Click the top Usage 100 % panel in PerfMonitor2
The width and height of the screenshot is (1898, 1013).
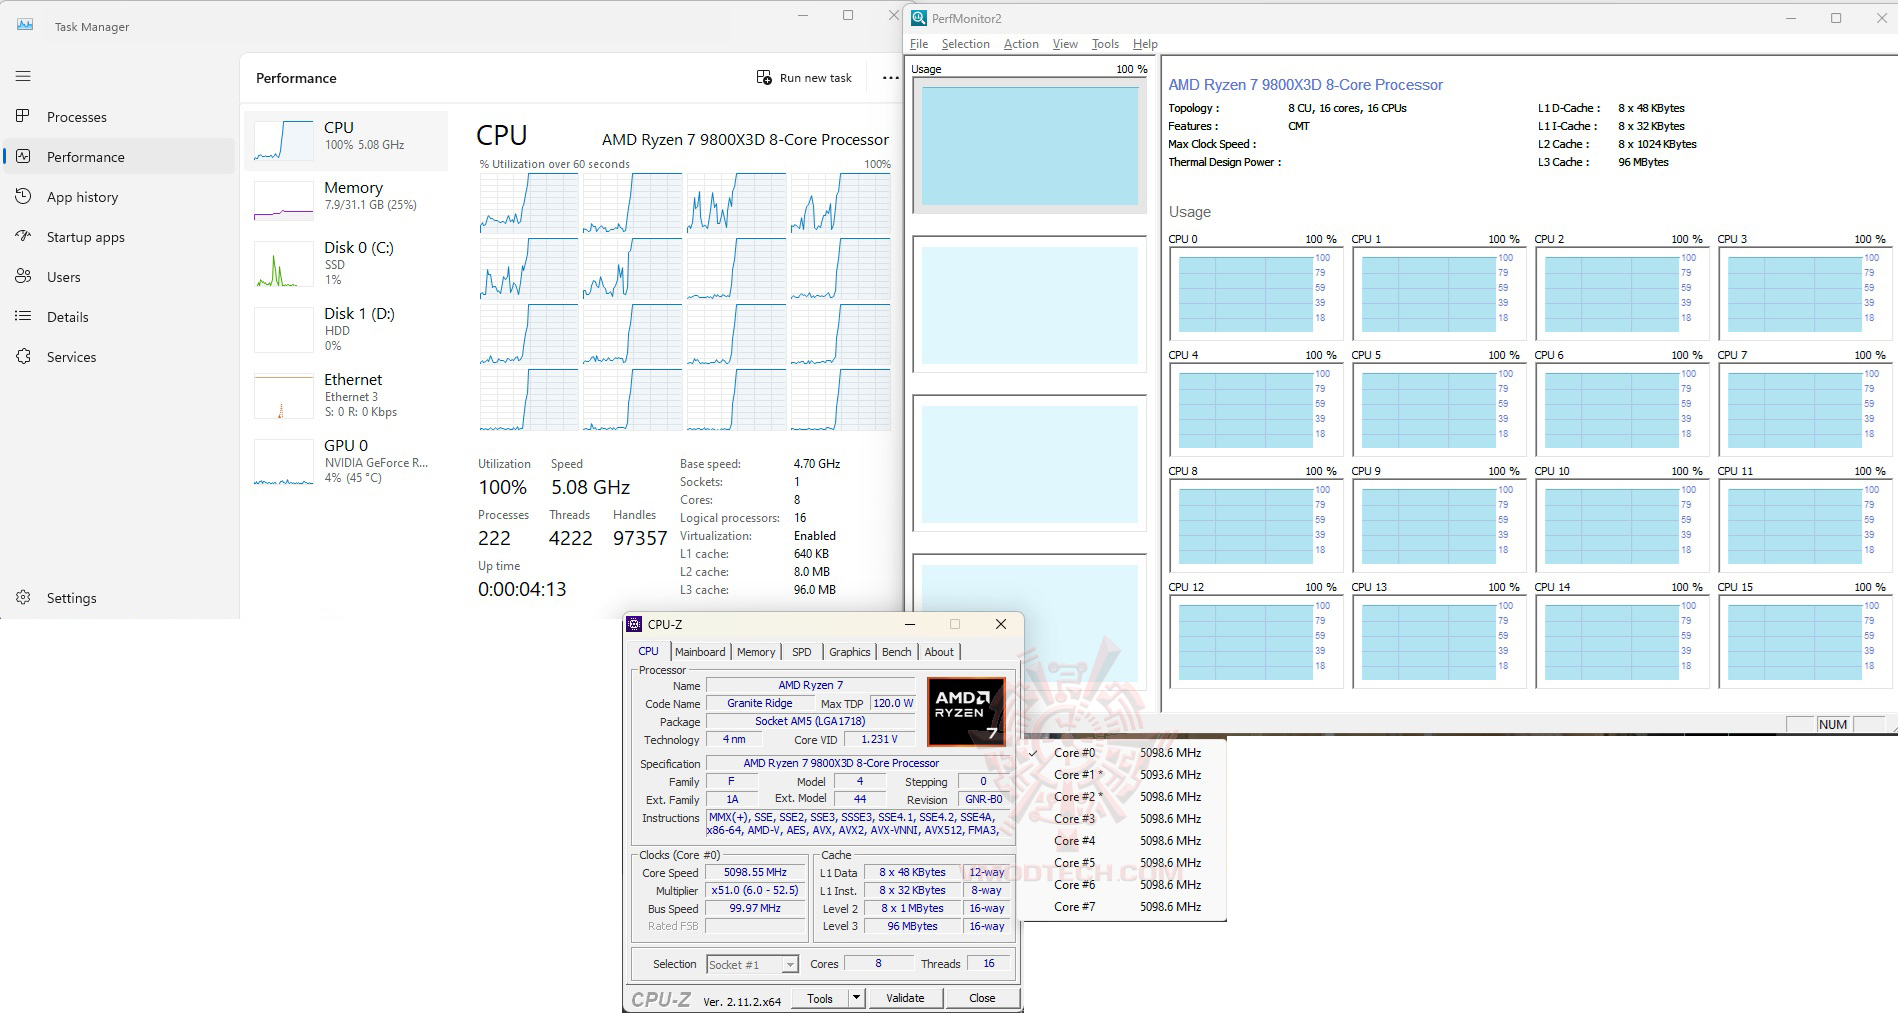click(x=1030, y=145)
